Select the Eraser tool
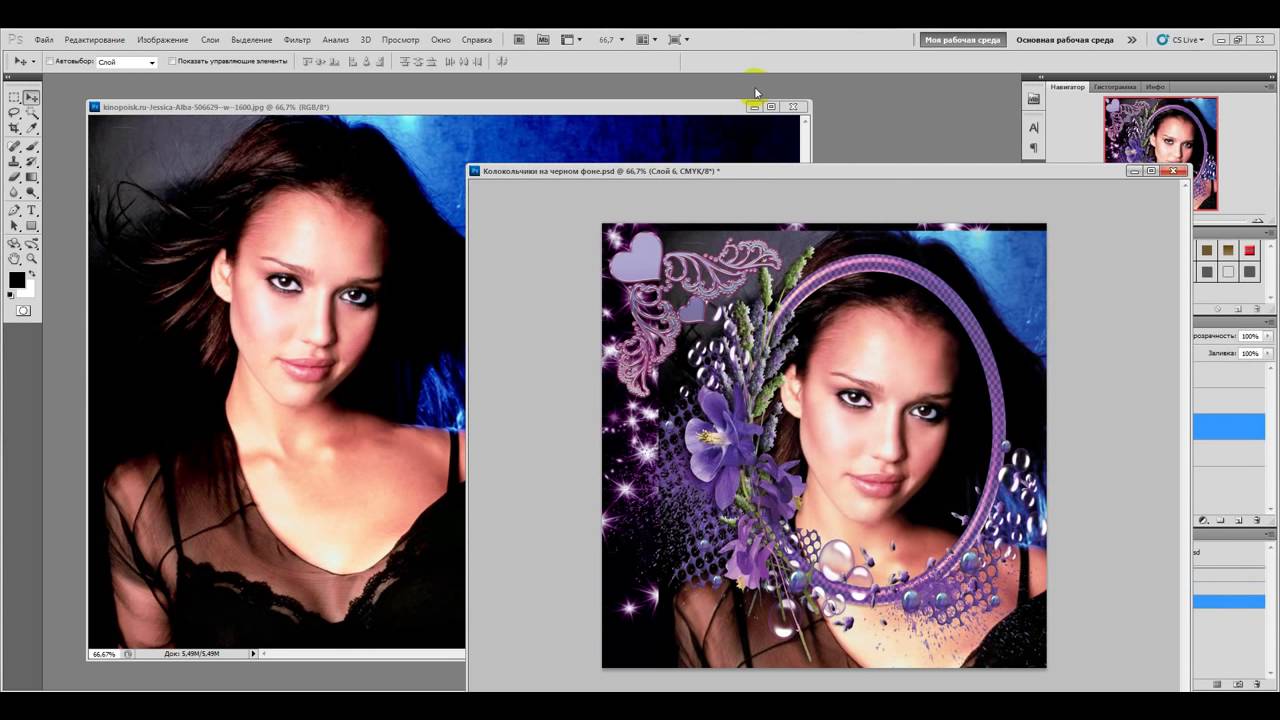 point(15,177)
